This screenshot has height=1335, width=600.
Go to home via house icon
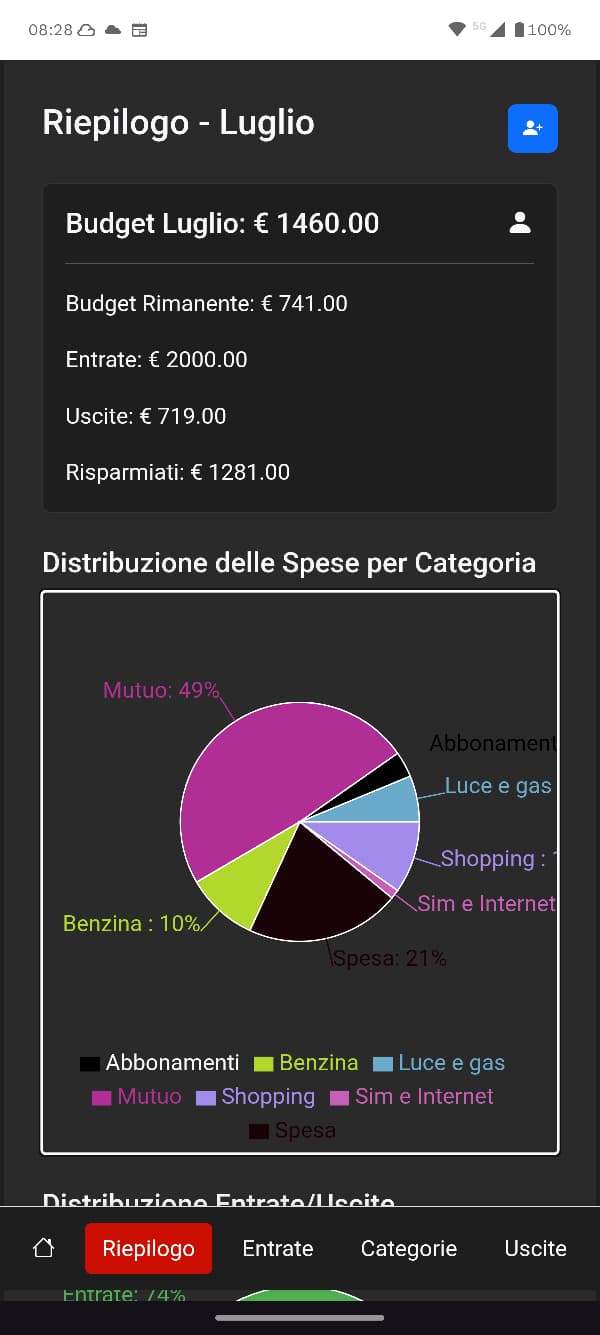tap(43, 1248)
